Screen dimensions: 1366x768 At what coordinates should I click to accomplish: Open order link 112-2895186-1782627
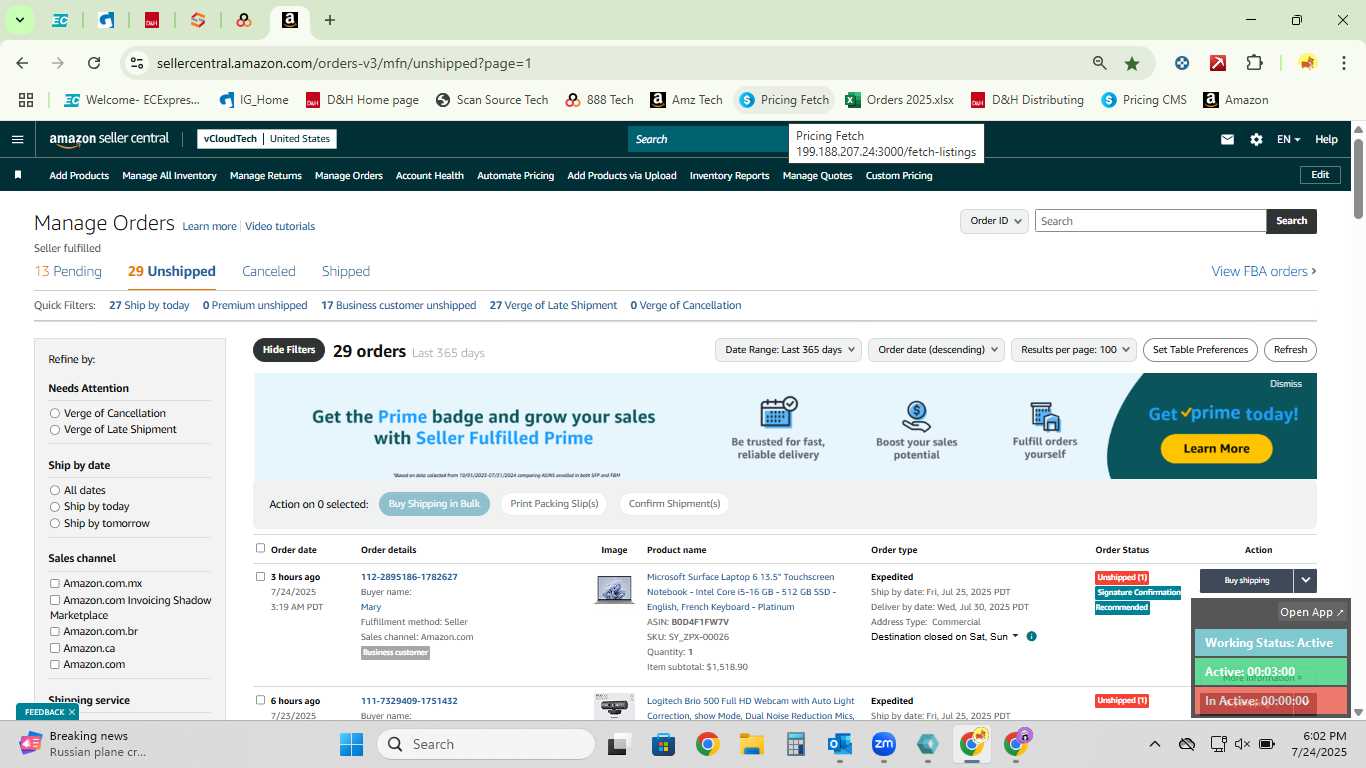[x=409, y=577]
